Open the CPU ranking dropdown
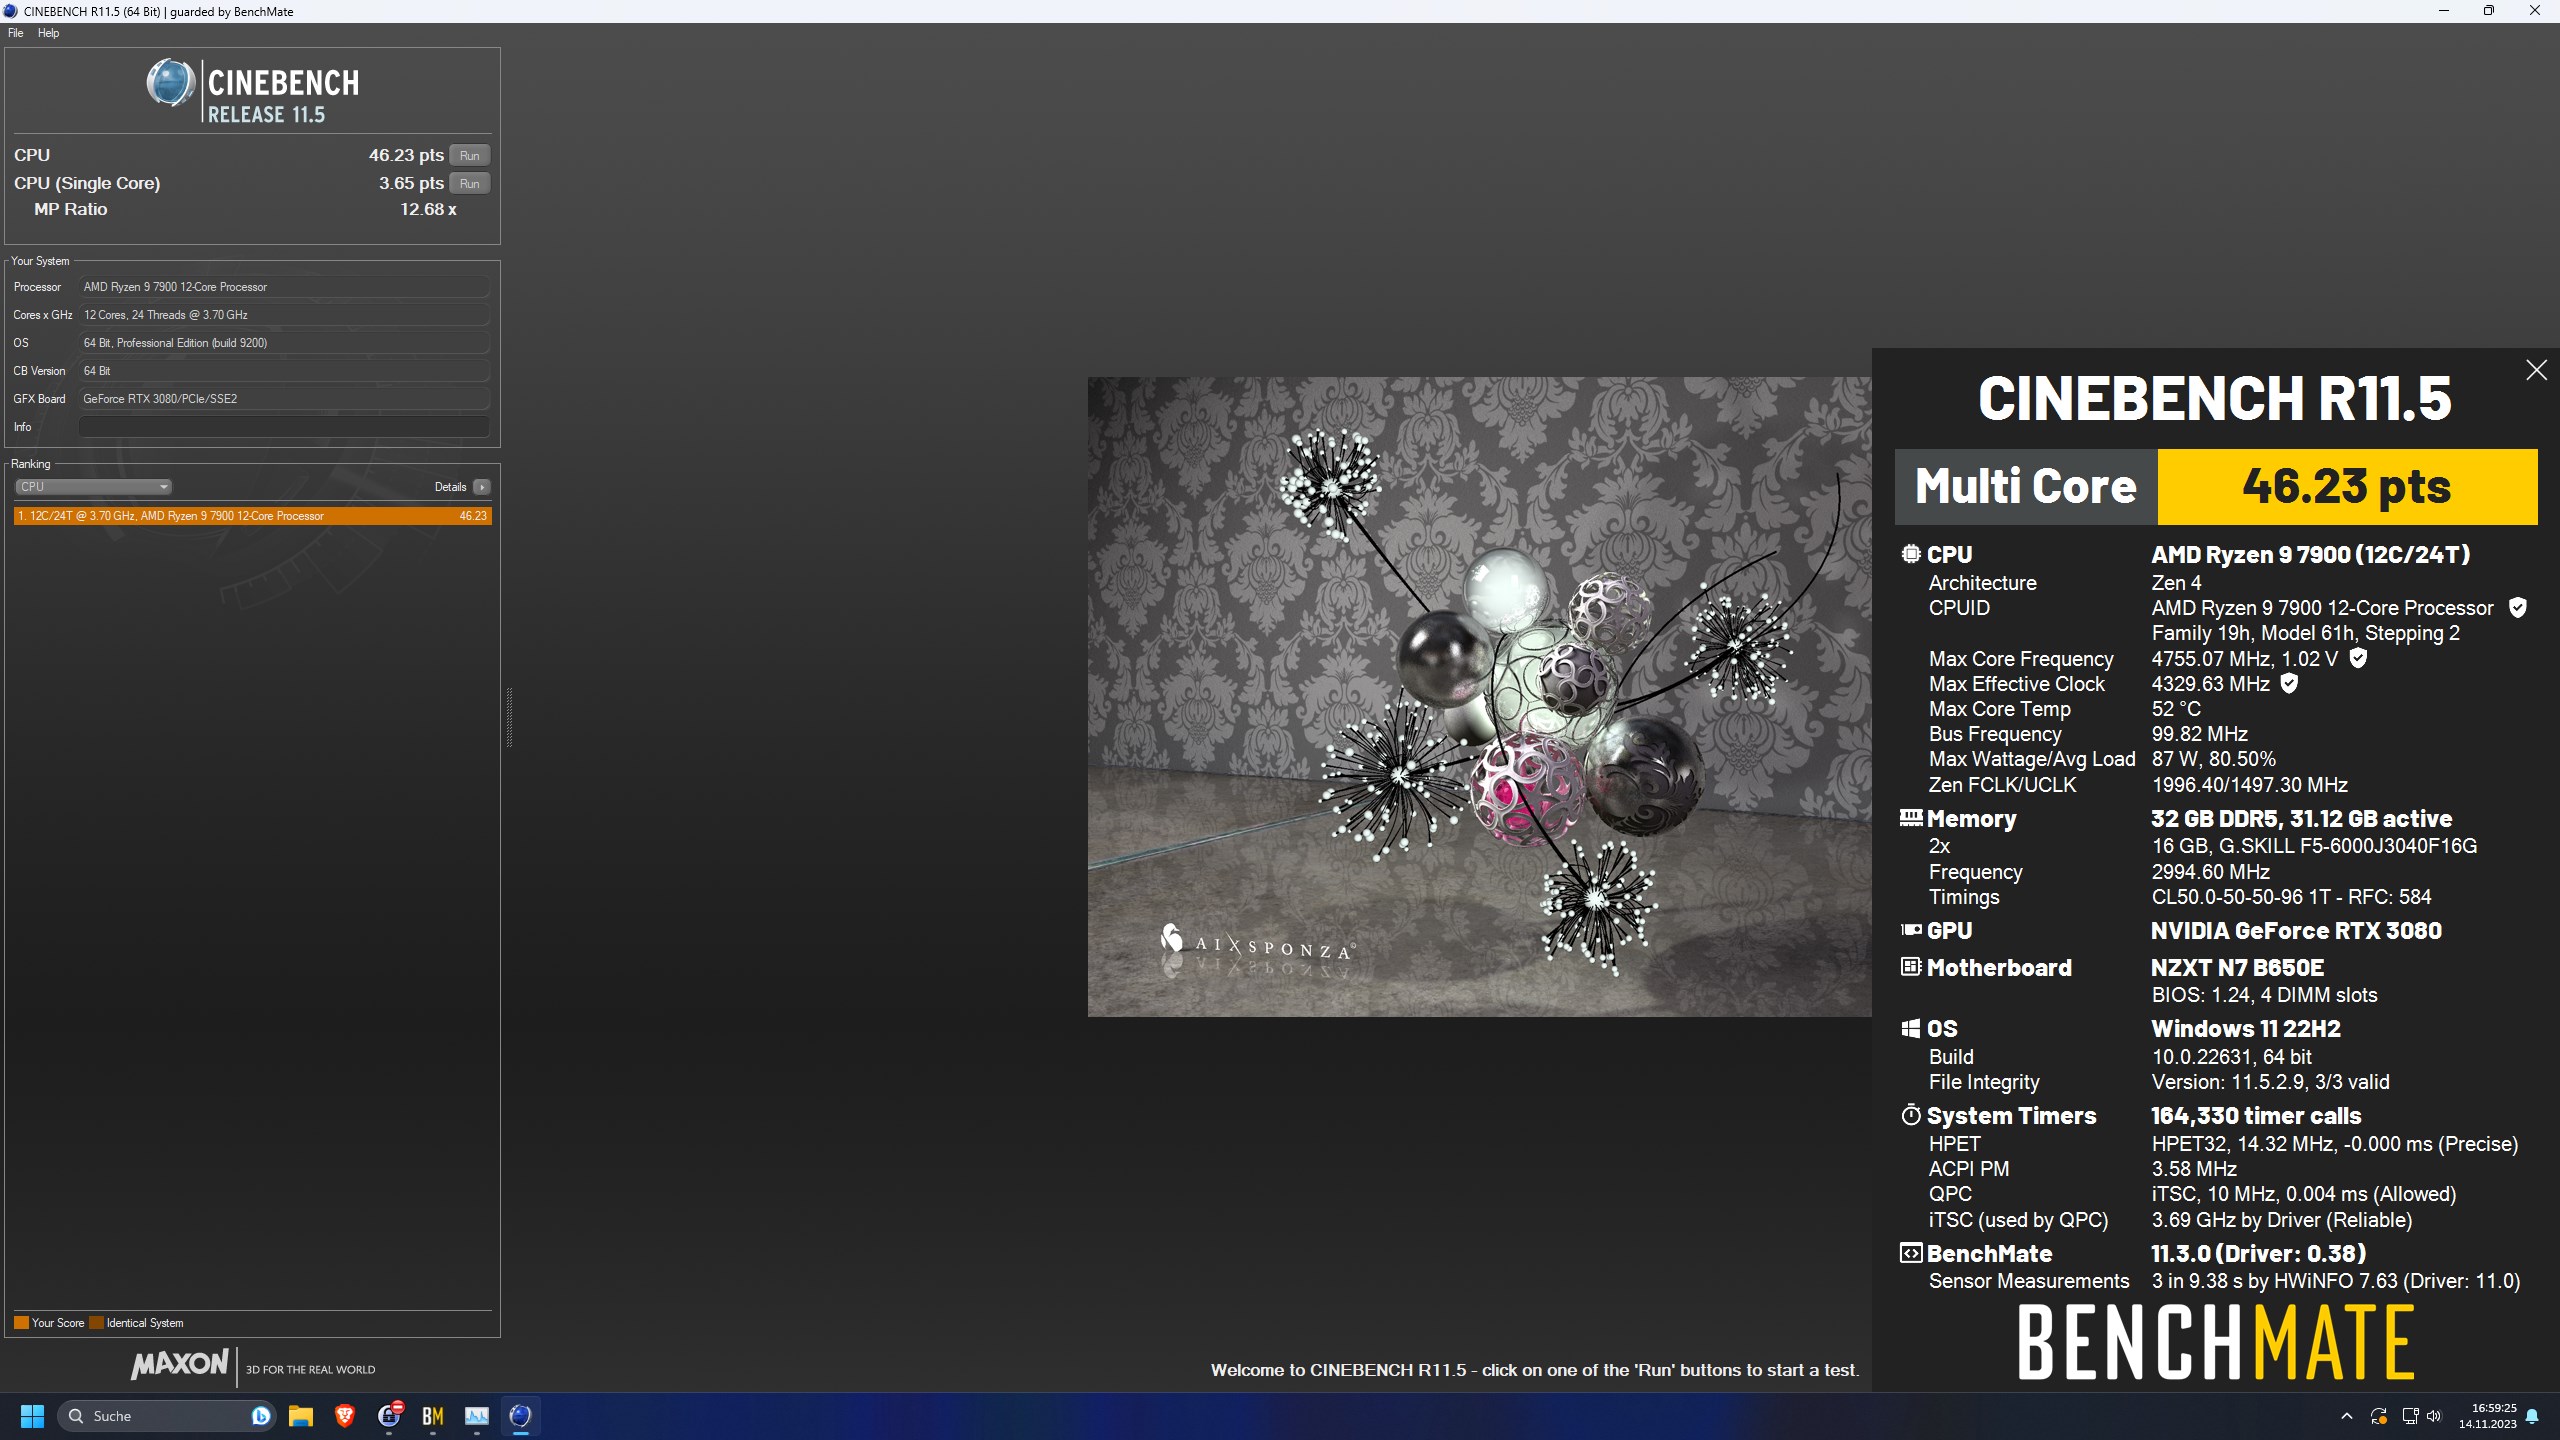This screenshot has height=1440, width=2560. [93, 487]
